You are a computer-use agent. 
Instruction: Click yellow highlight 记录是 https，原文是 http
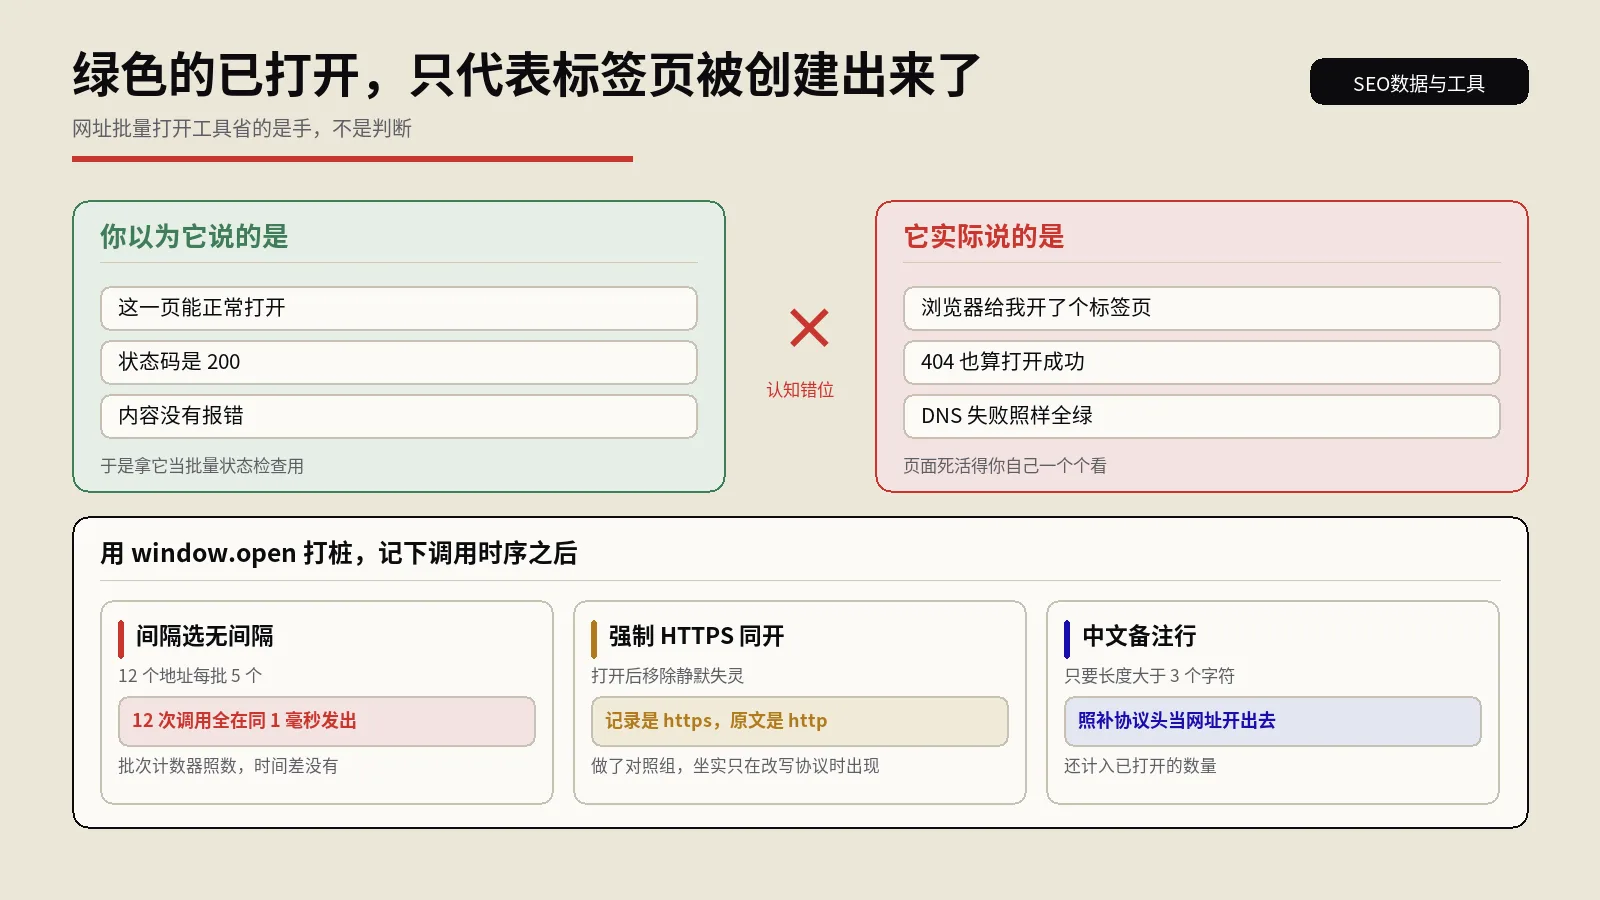[x=800, y=721]
